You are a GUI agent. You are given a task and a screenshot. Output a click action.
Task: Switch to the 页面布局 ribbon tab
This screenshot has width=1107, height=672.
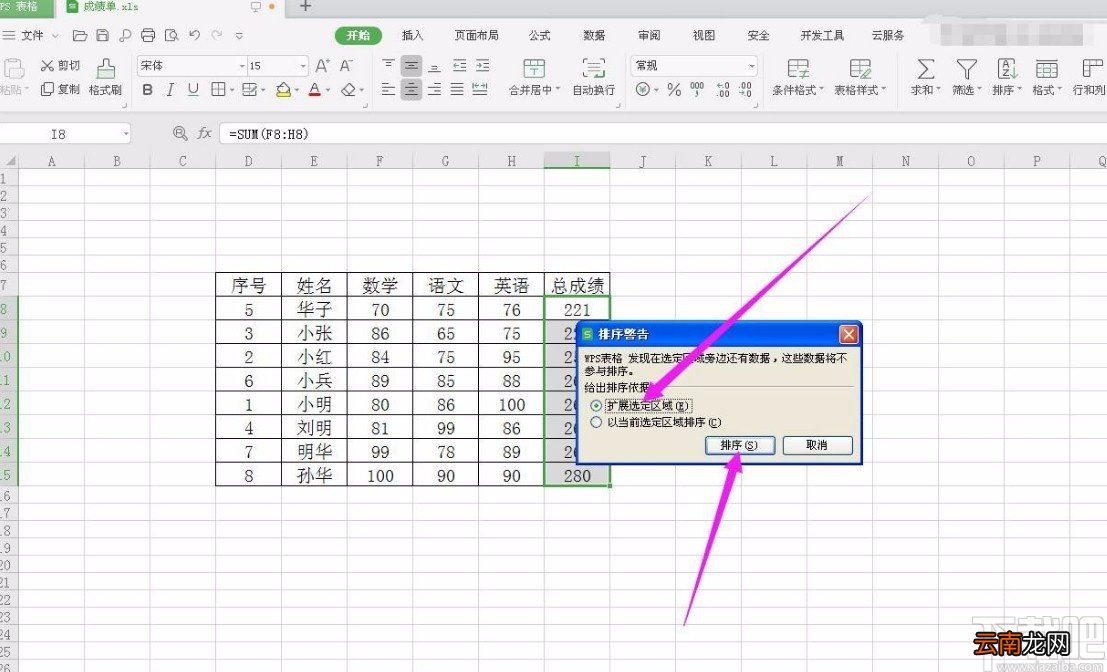[x=477, y=35]
